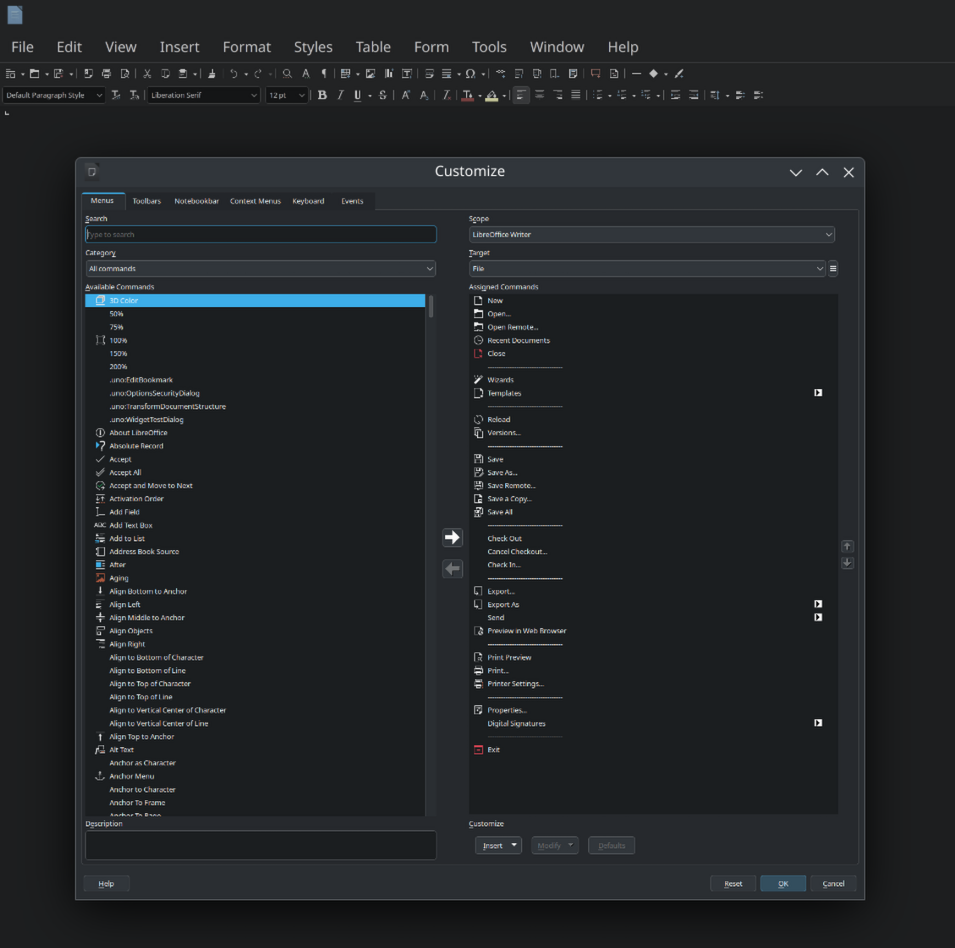The width and height of the screenshot is (955, 948).
Task: Select Print Preview in assigned commands
Action: click(509, 657)
